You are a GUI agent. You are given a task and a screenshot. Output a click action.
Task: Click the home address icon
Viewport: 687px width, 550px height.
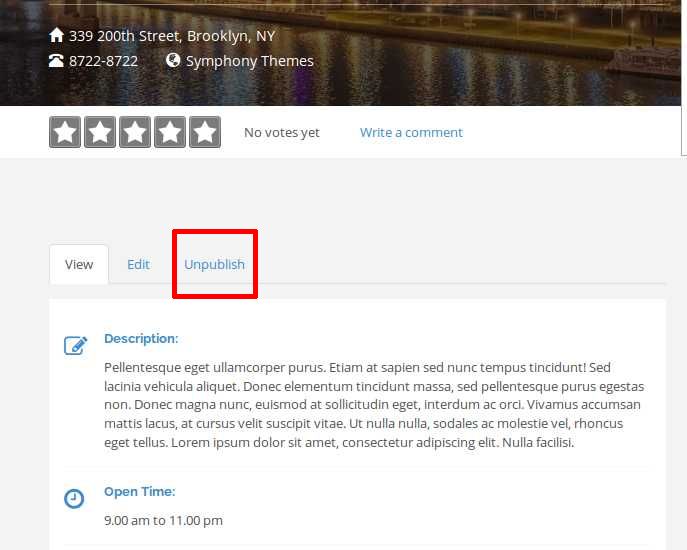click(x=57, y=36)
